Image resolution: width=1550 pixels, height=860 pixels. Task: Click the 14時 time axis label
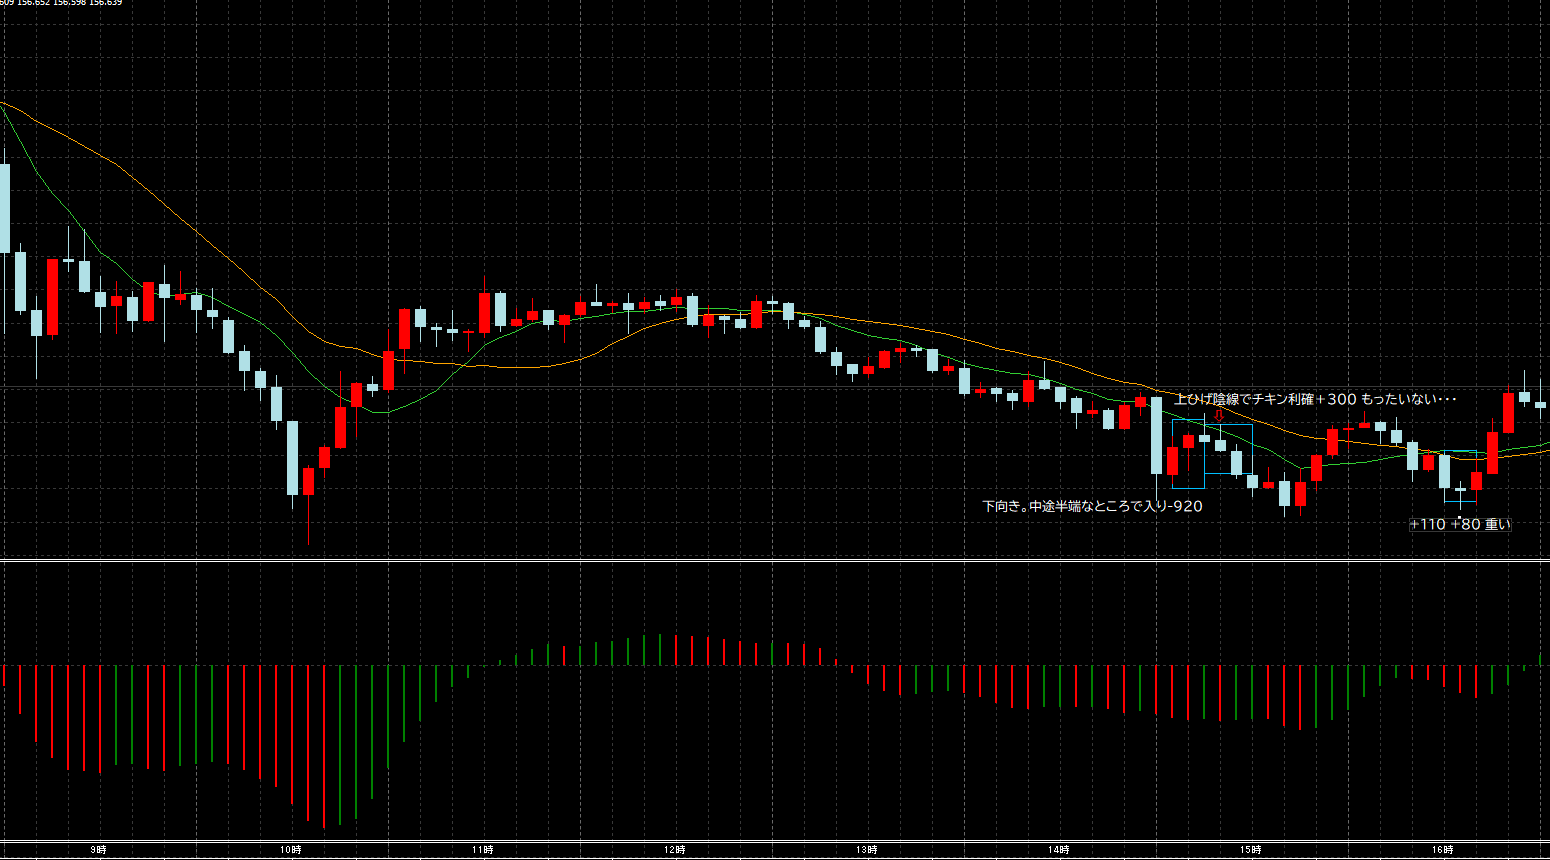tap(1058, 850)
